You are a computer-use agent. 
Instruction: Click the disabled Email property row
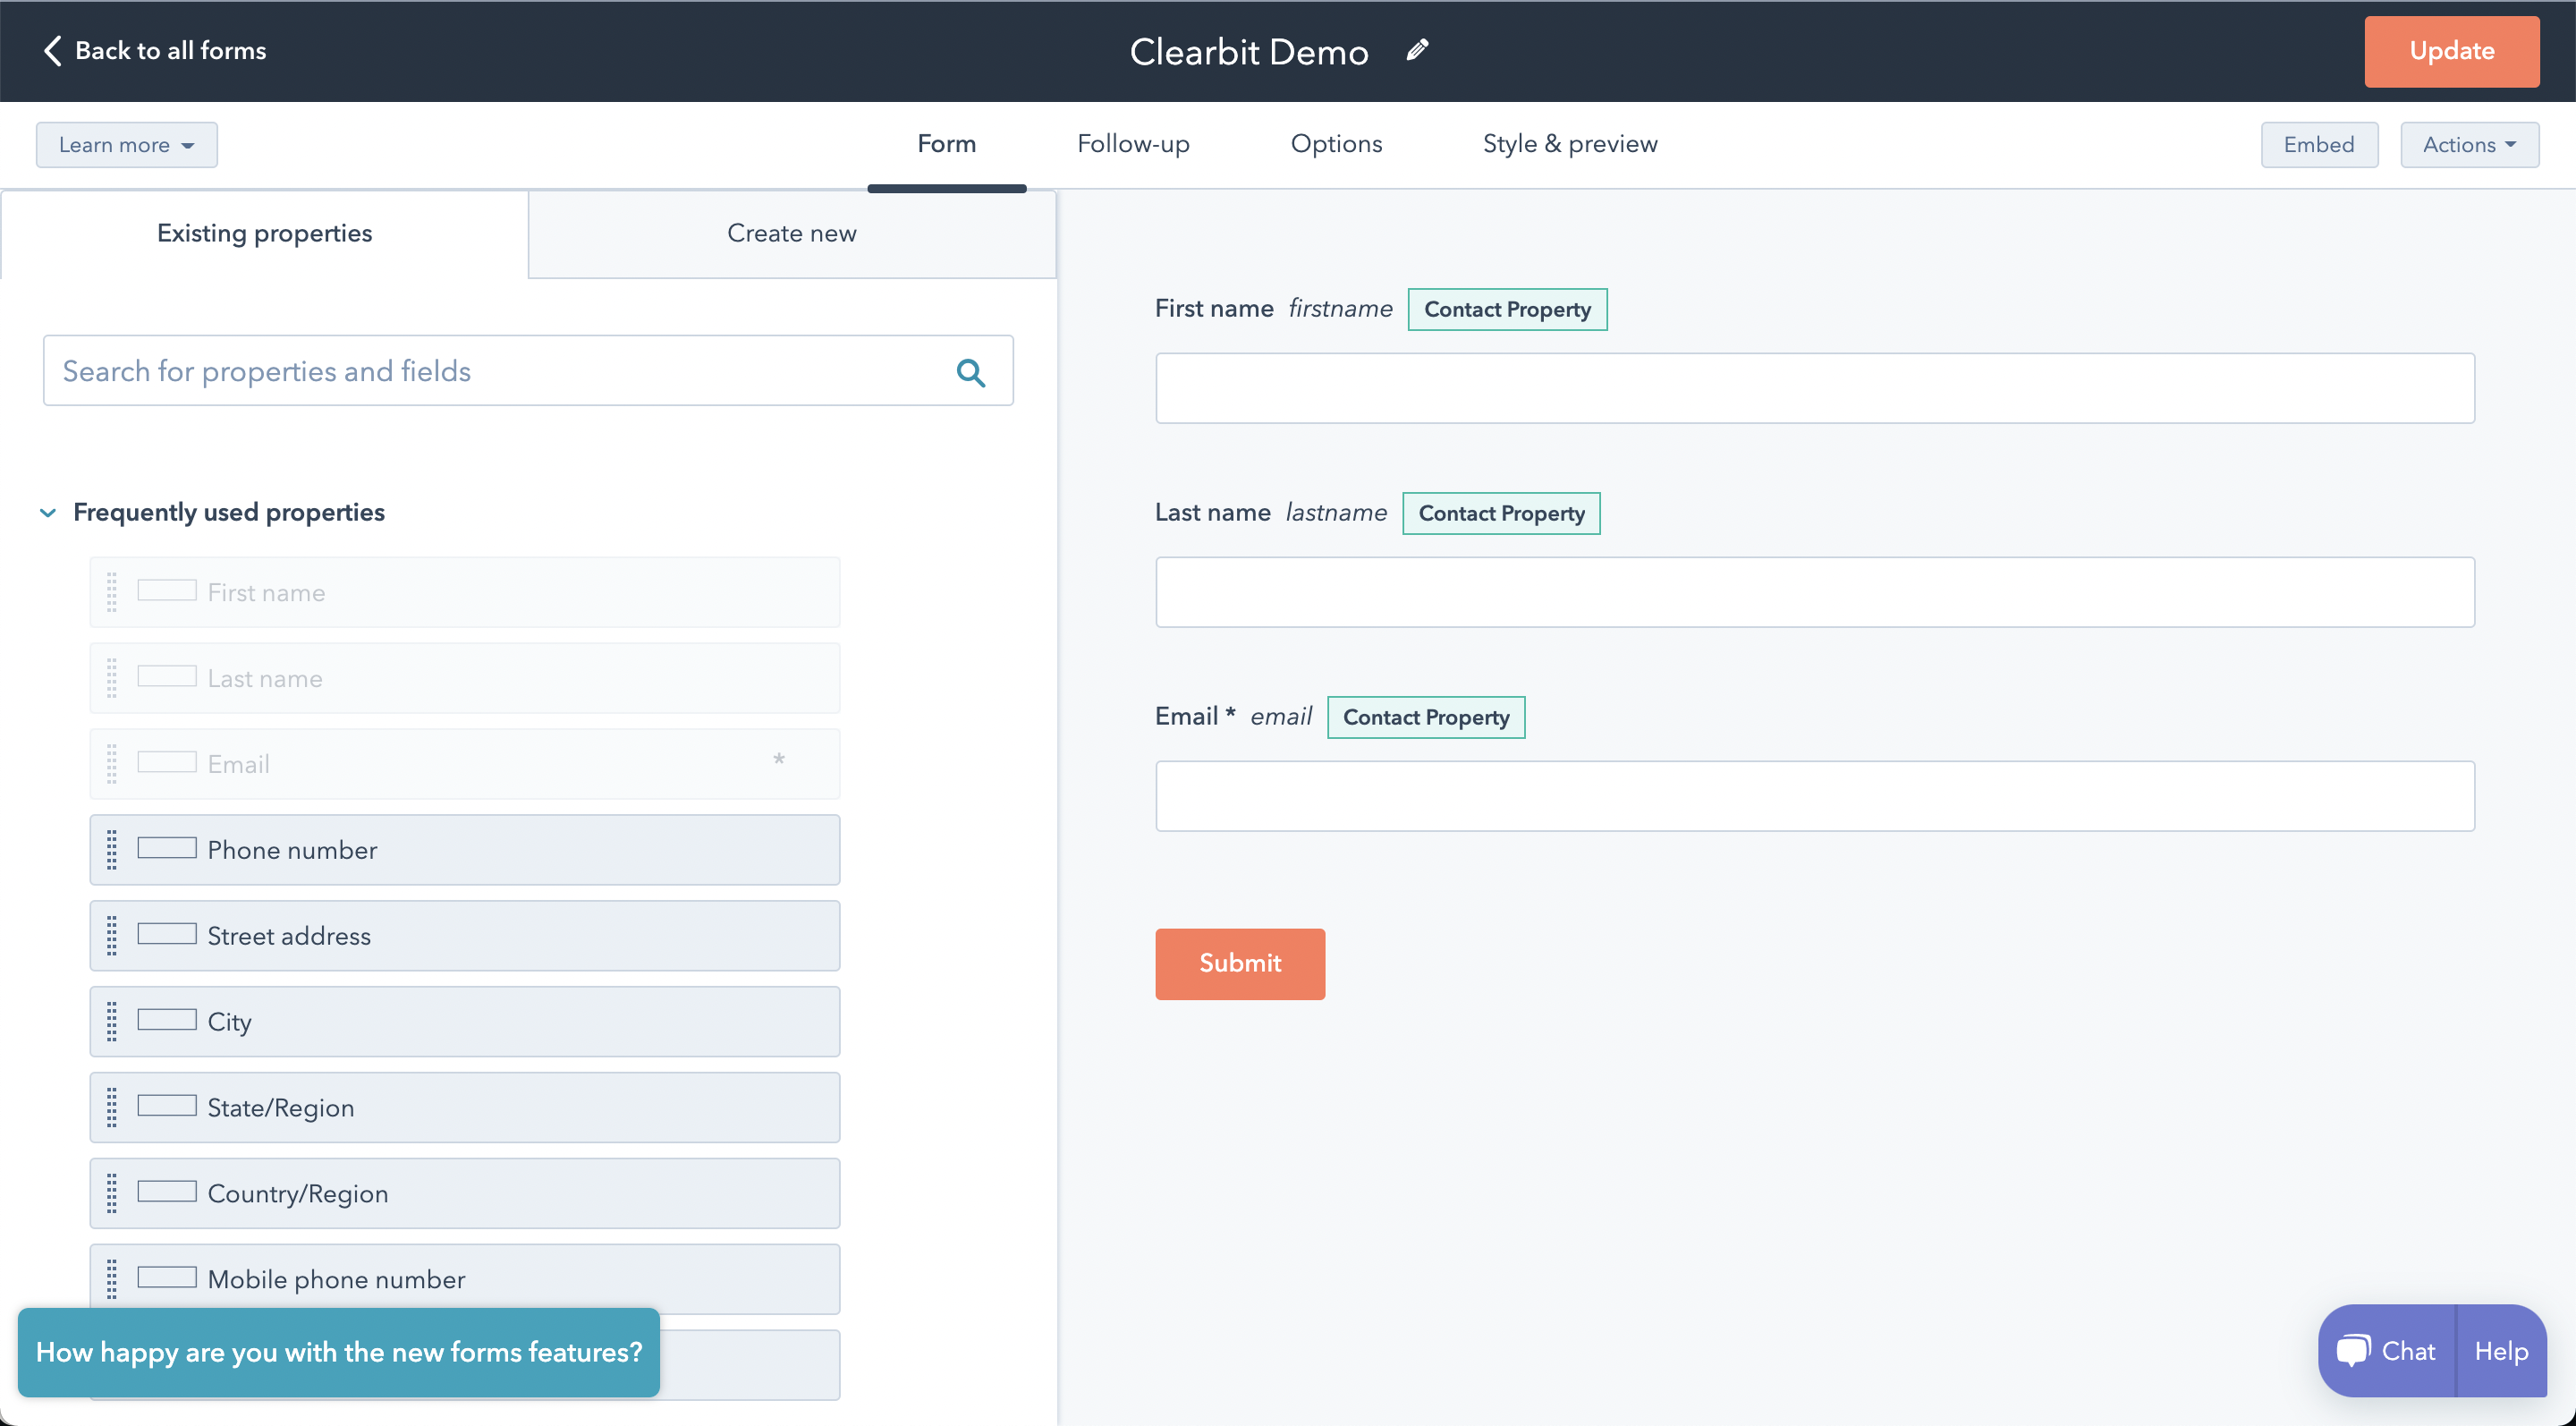pos(465,764)
